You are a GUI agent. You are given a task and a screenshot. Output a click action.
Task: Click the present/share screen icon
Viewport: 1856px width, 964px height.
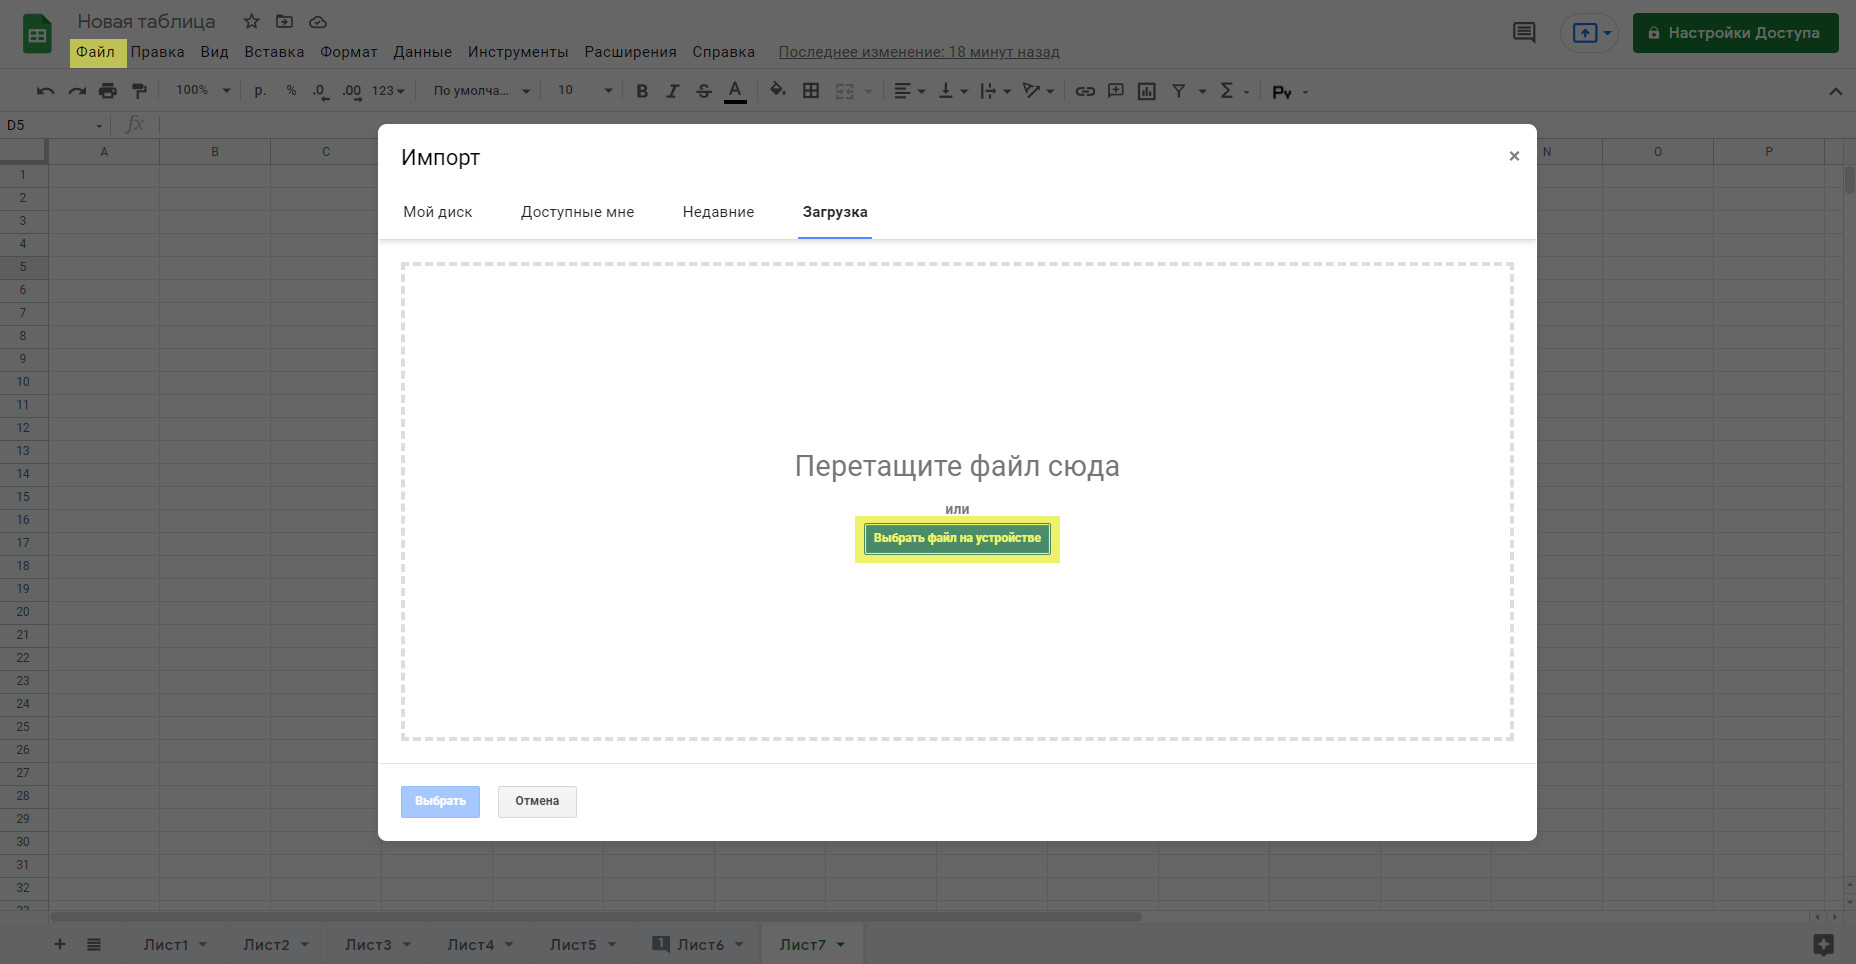tap(1585, 33)
